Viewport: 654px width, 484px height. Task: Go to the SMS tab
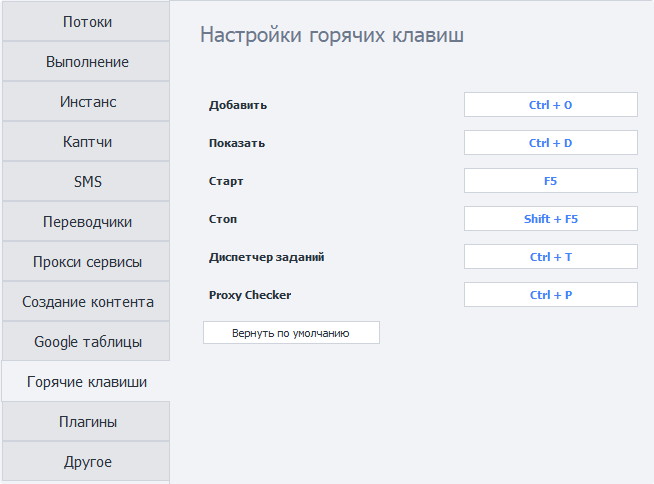coord(86,182)
